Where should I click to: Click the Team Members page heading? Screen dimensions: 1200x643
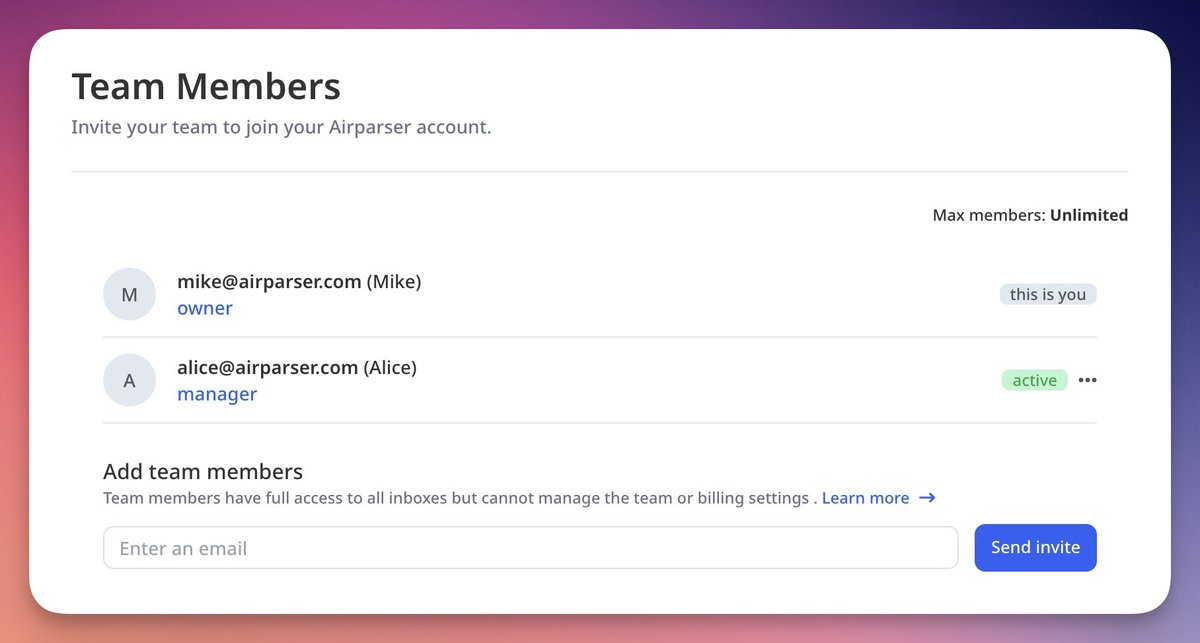click(205, 86)
